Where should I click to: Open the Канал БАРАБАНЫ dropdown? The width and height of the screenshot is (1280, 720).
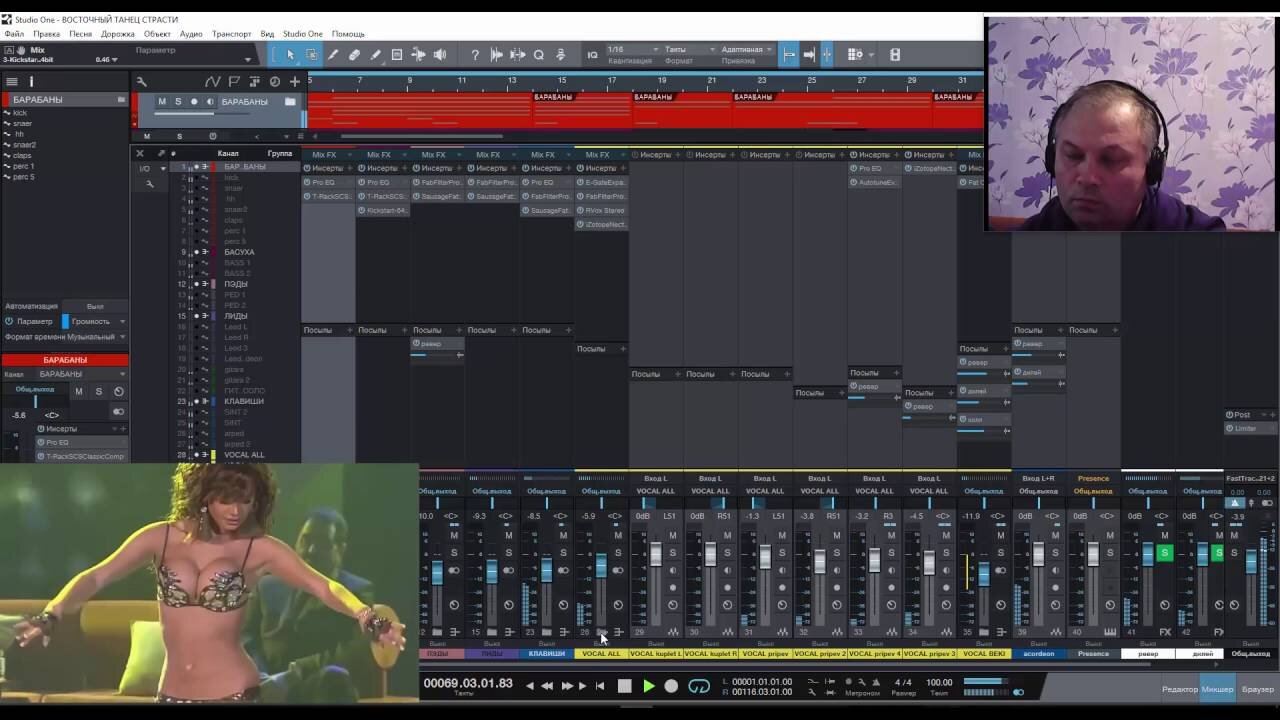82,374
